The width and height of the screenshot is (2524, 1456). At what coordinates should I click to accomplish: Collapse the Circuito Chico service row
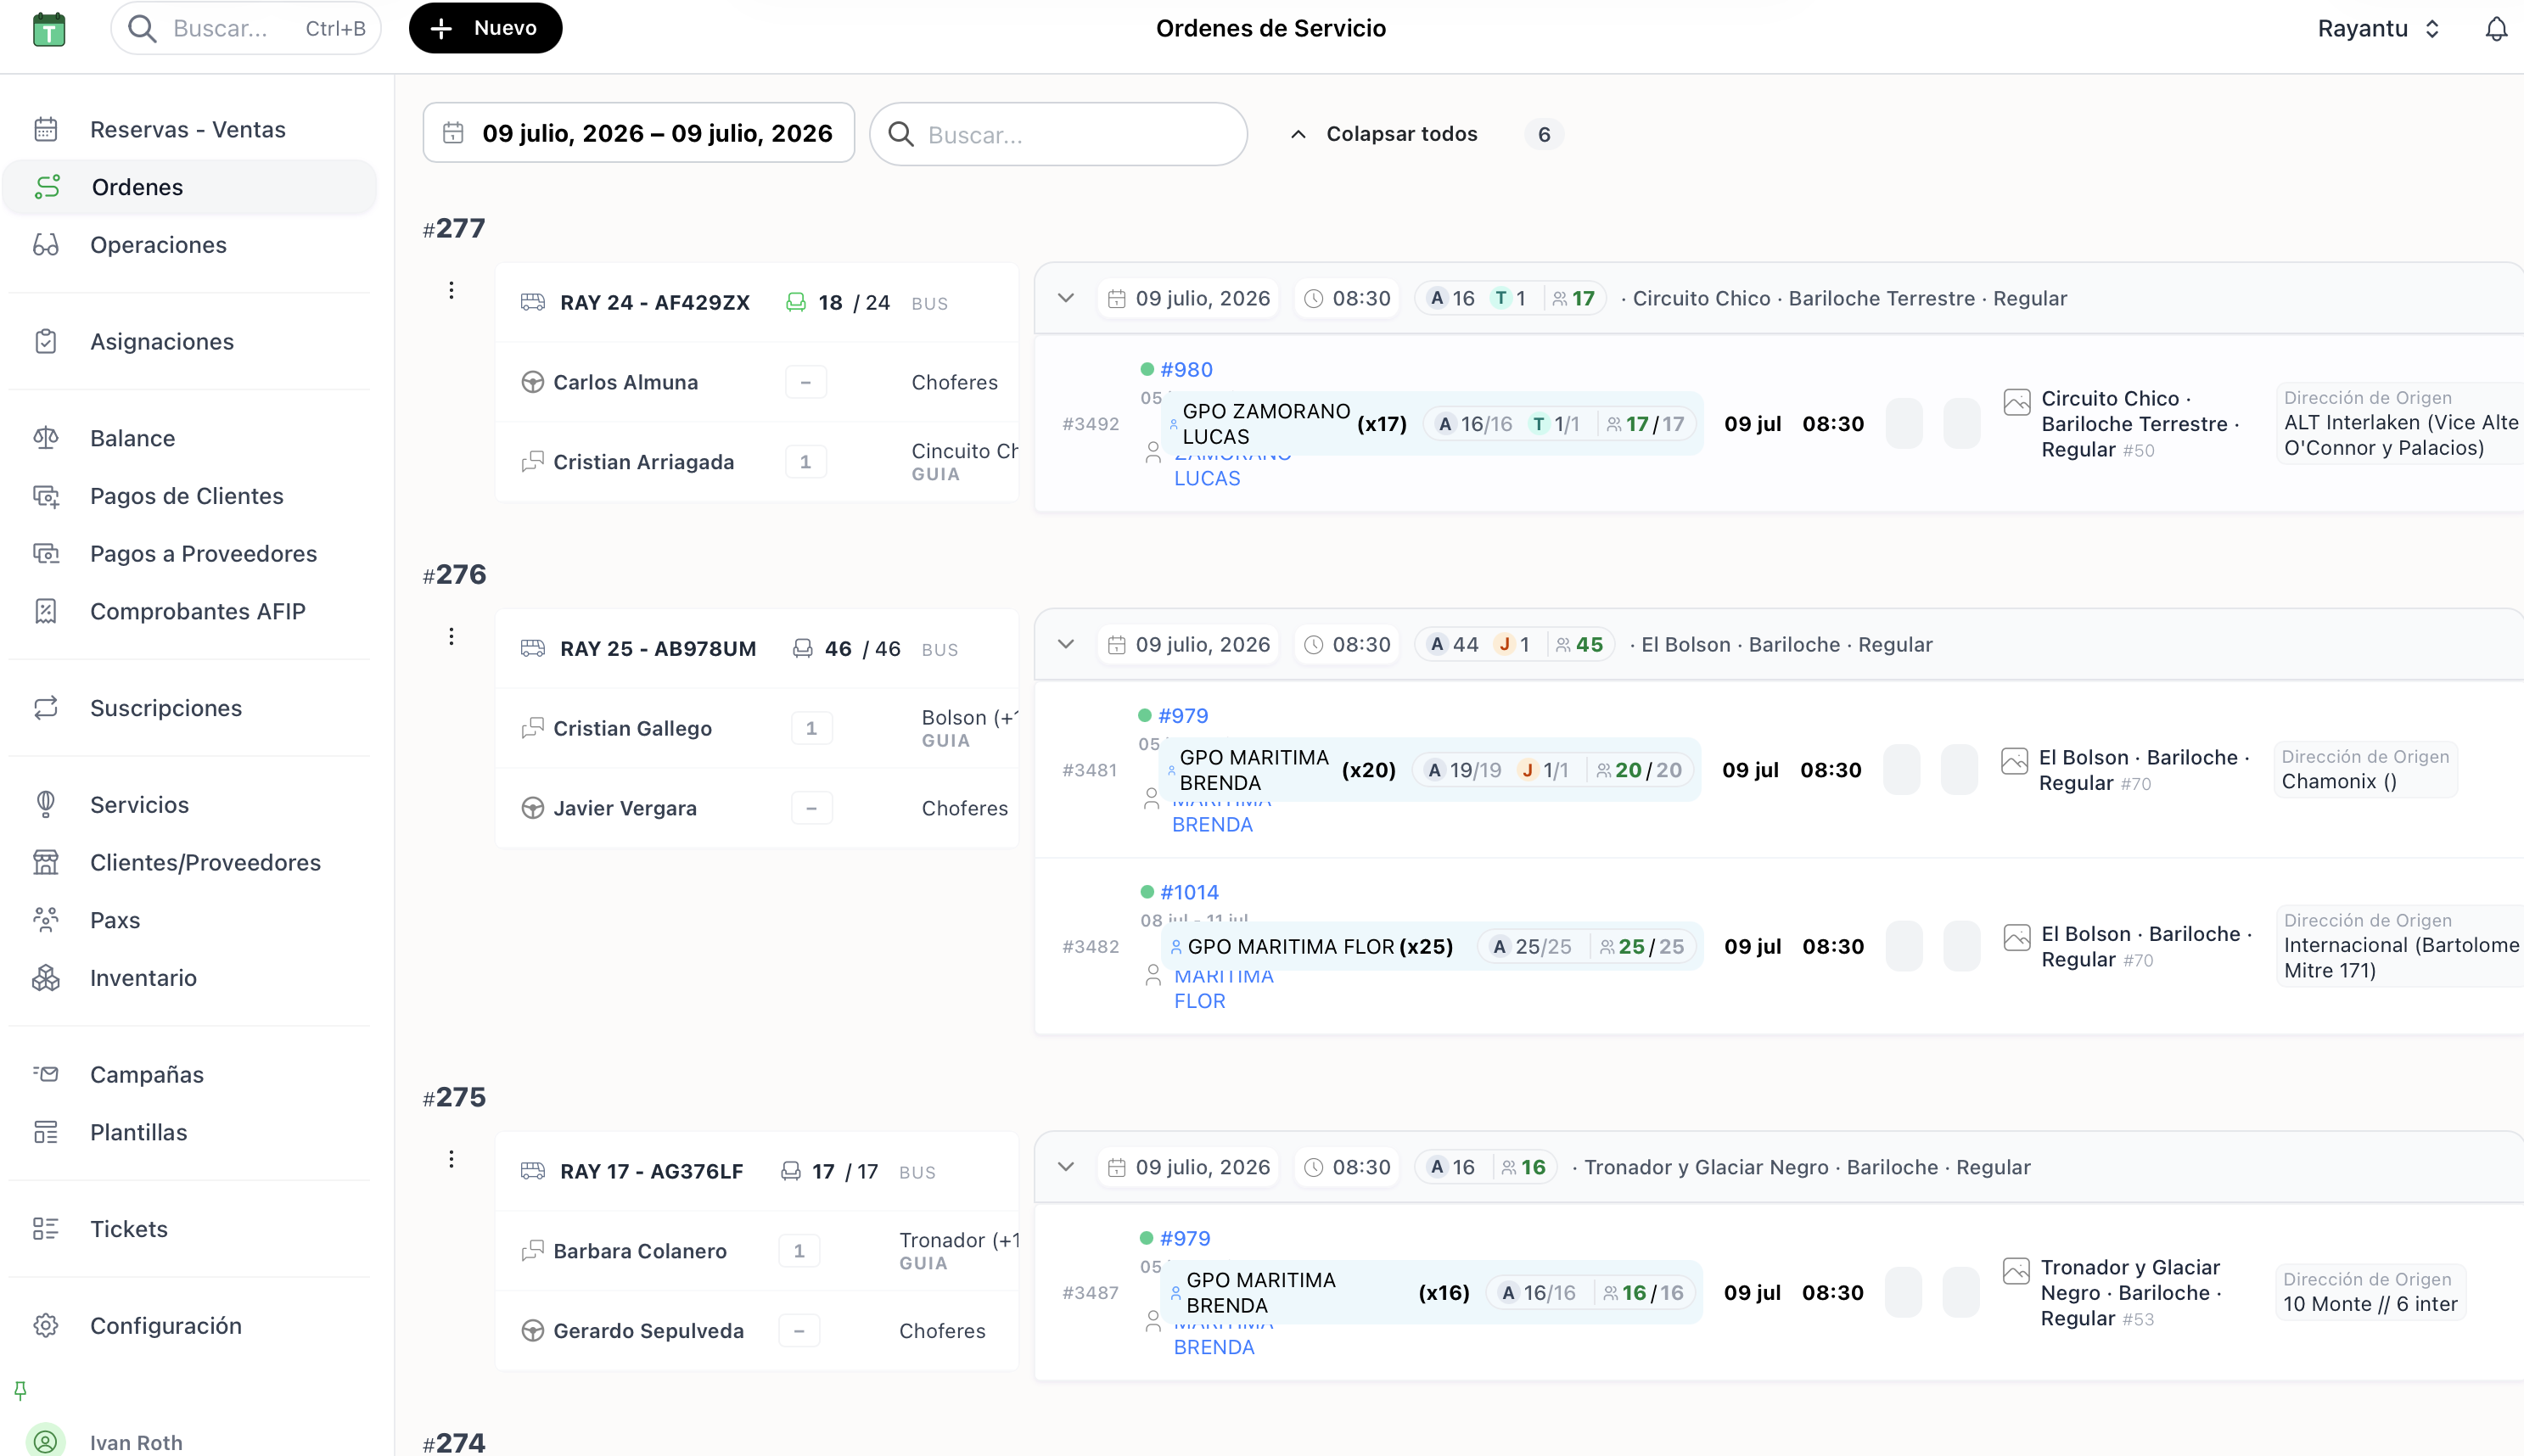[1066, 298]
